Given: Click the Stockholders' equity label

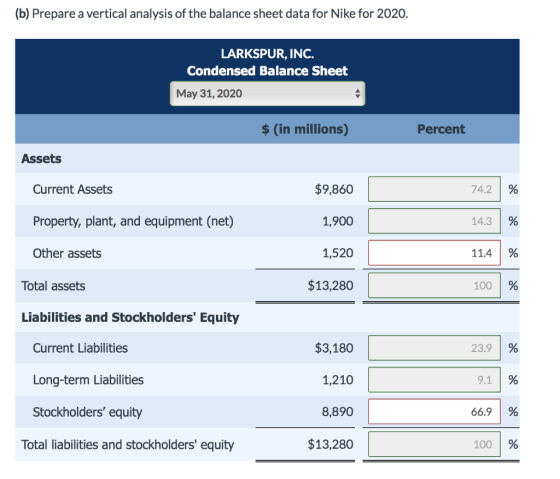Looking at the screenshot, I should pyautogui.click(x=88, y=412).
